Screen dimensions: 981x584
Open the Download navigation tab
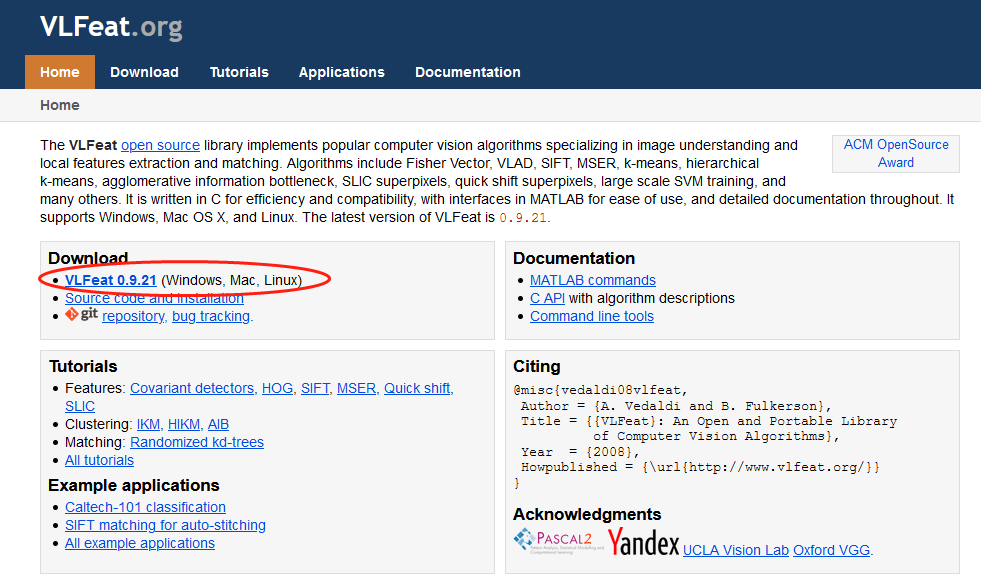click(x=145, y=72)
